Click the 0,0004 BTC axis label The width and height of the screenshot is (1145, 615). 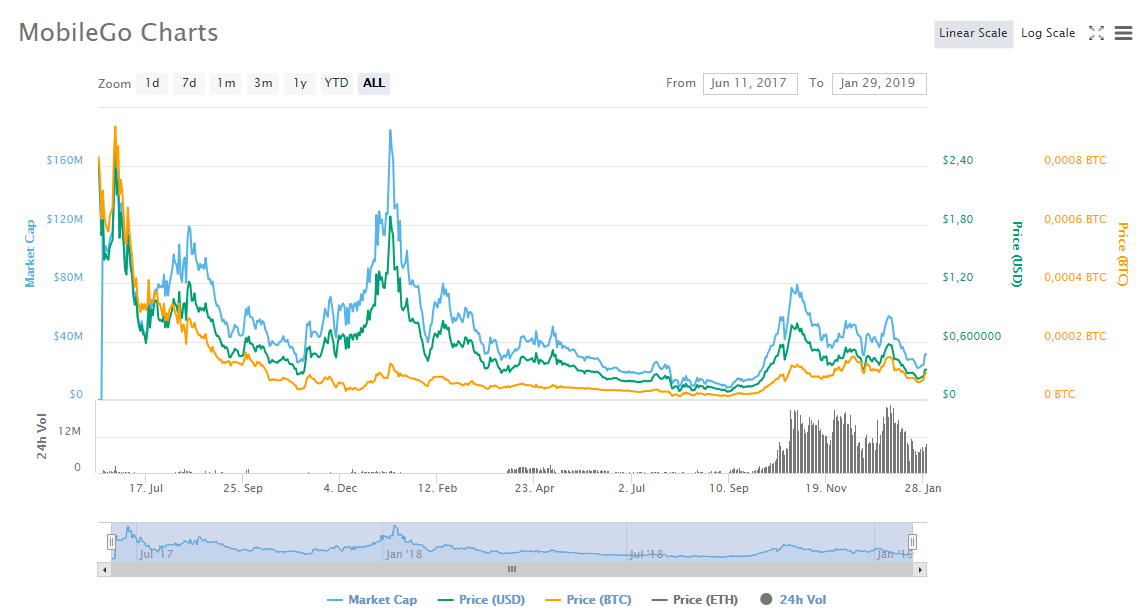coord(1075,278)
